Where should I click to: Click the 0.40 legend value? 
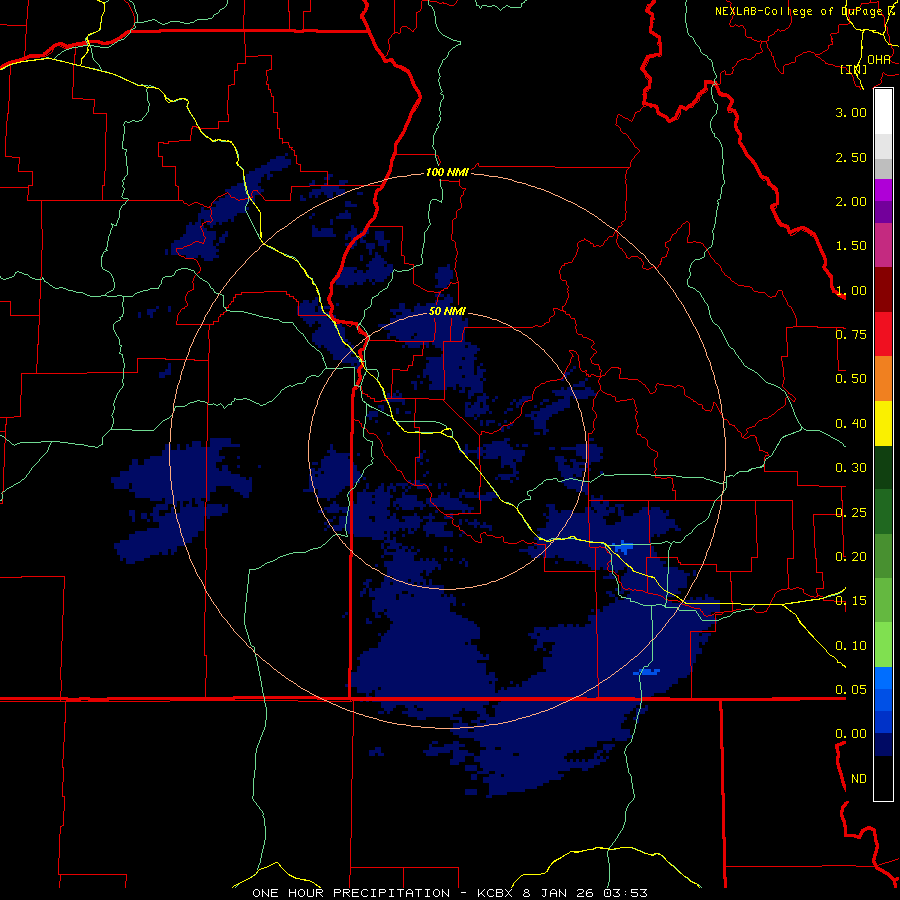[x=851, y=423]
